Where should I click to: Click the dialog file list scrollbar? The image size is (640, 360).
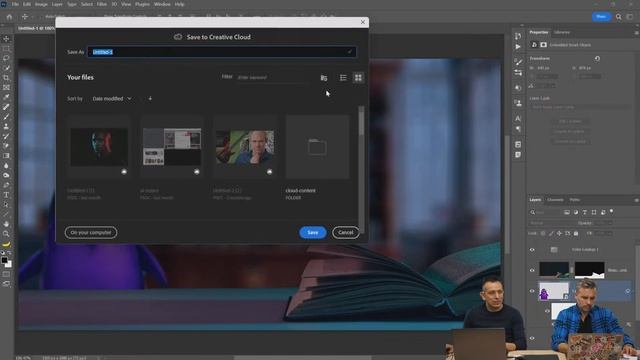pyautogui.click(x=361, y=121)
